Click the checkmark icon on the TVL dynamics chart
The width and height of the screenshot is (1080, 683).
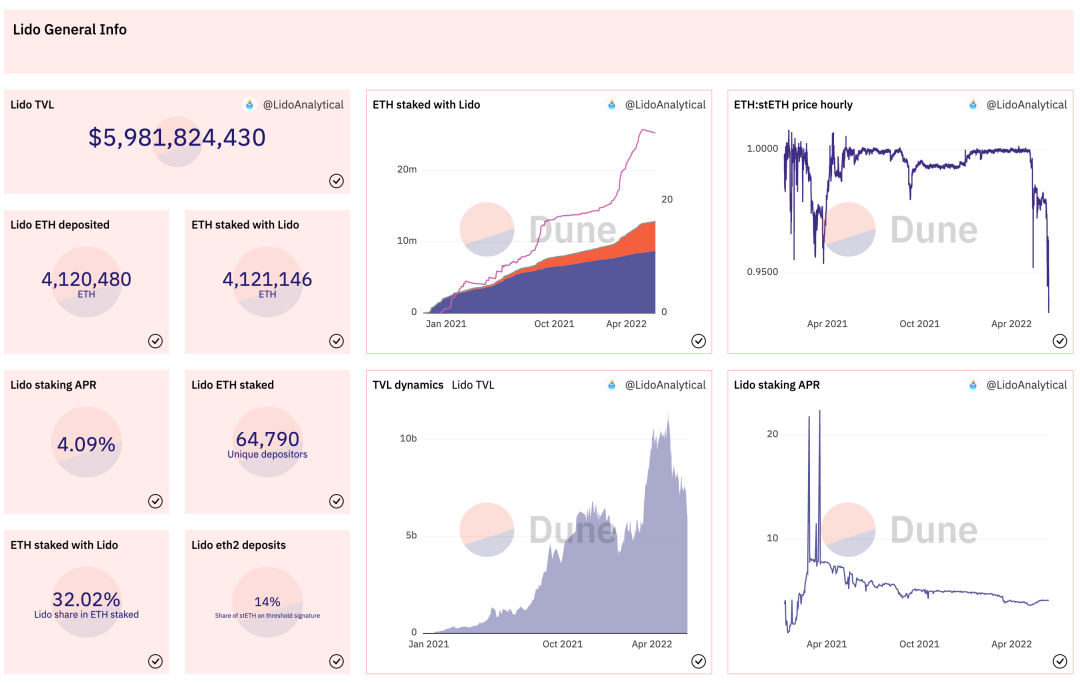[698, 661]
